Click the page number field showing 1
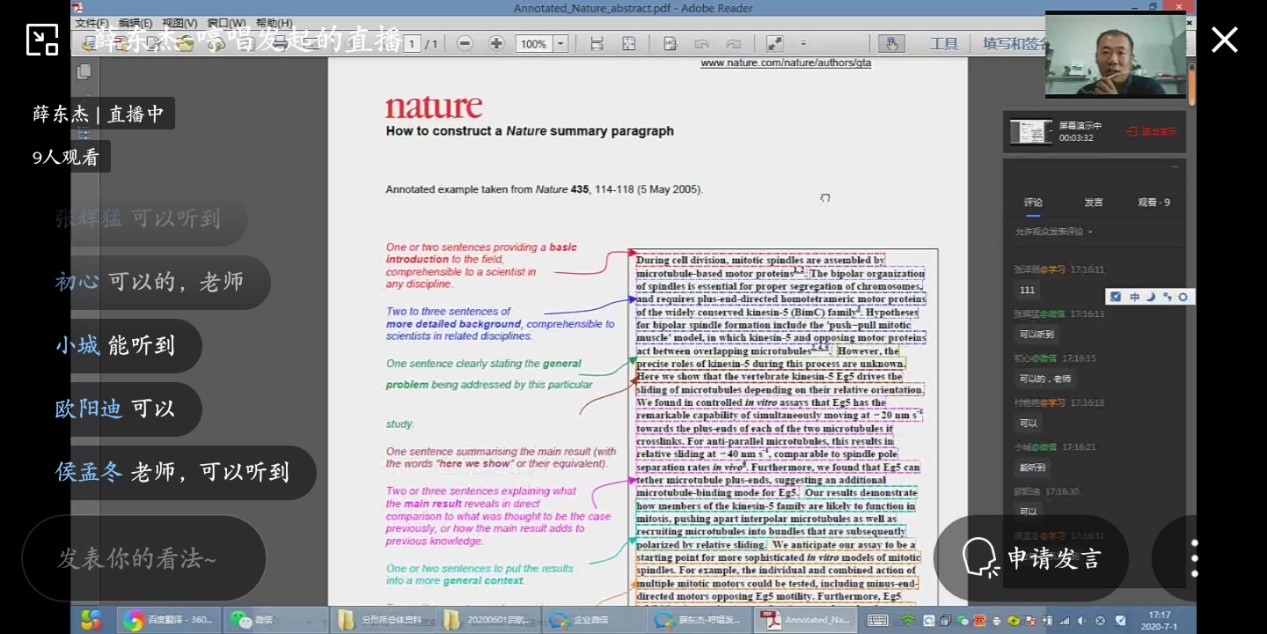Screen dimensions: 1267x634 [x=411, y=44]
